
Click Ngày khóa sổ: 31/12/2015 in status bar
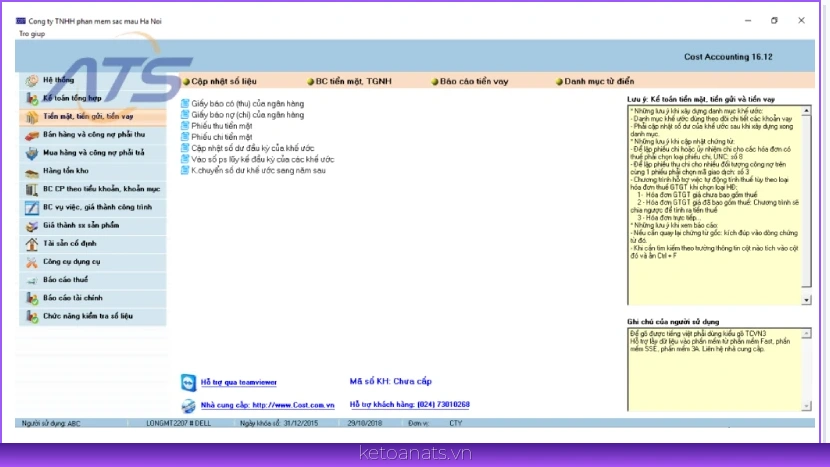click(279, 424)
